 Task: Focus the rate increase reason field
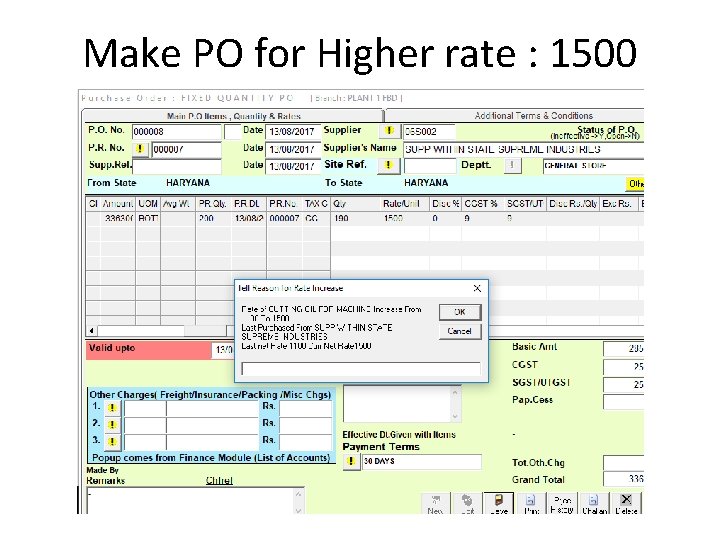[x=361, y=369]
